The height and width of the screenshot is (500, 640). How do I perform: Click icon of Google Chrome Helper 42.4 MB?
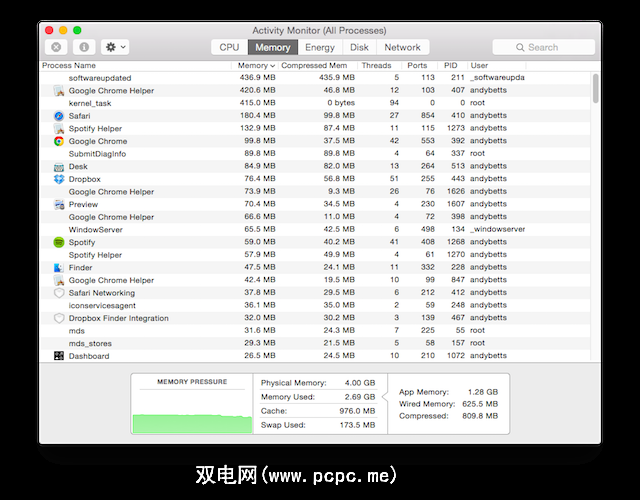(x=59, y=280)
